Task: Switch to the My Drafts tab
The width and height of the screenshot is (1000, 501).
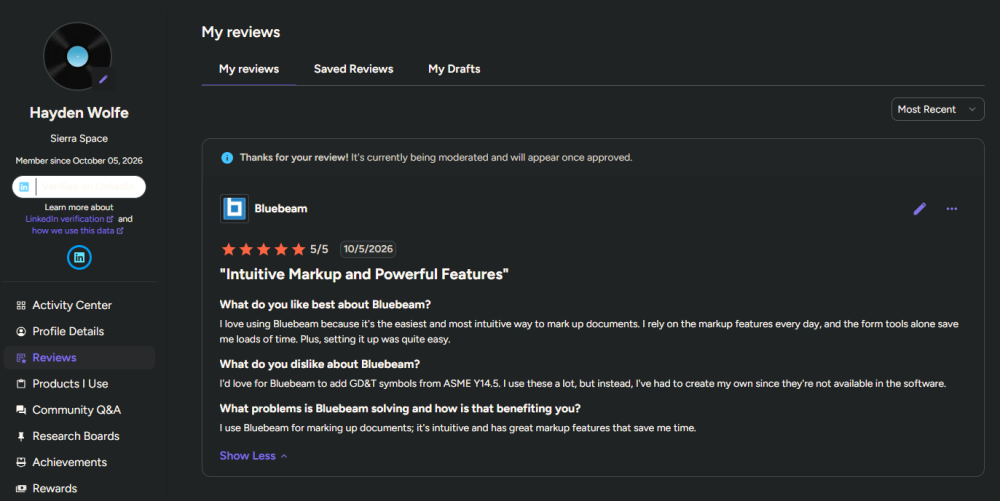Action: (x=454, y=69)
